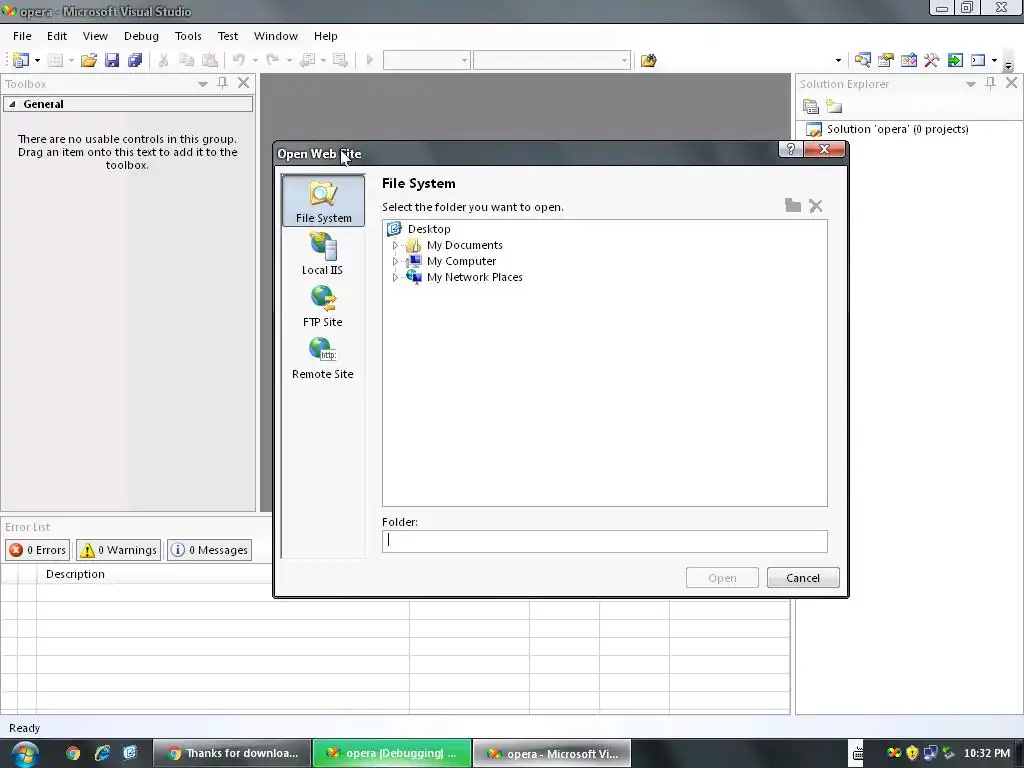Image resolution: width=1024 pixels, height=768 pixels.
Task: Switch to opera [Debugging] taskbar window
Action: coord(392,754)
